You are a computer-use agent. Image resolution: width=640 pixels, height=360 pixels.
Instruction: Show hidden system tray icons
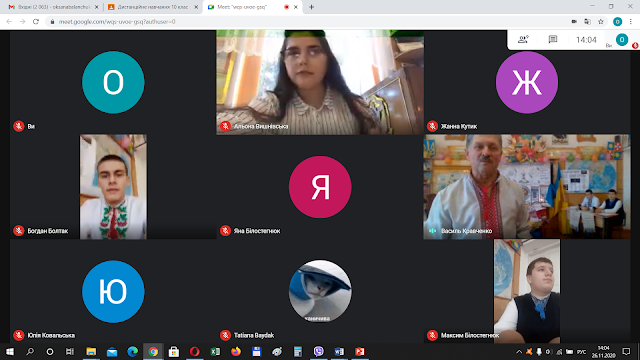coord(519,351)
